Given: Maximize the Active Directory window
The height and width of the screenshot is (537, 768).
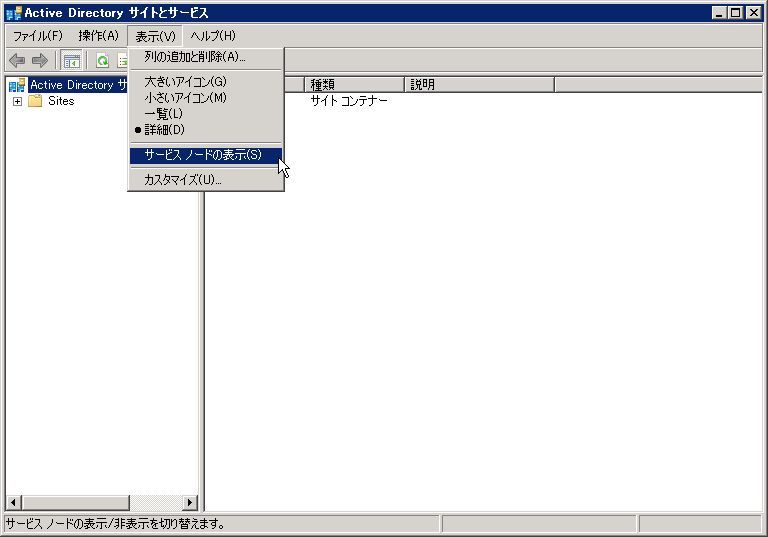Looking at the screenshot, I should click(736, 13).
